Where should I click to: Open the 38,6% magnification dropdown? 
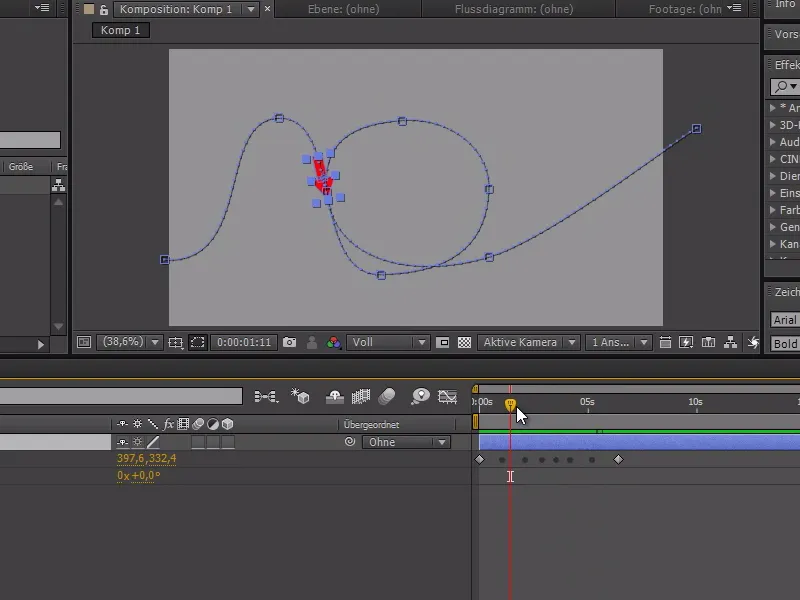pyautogui.click(x=130, y=342)
